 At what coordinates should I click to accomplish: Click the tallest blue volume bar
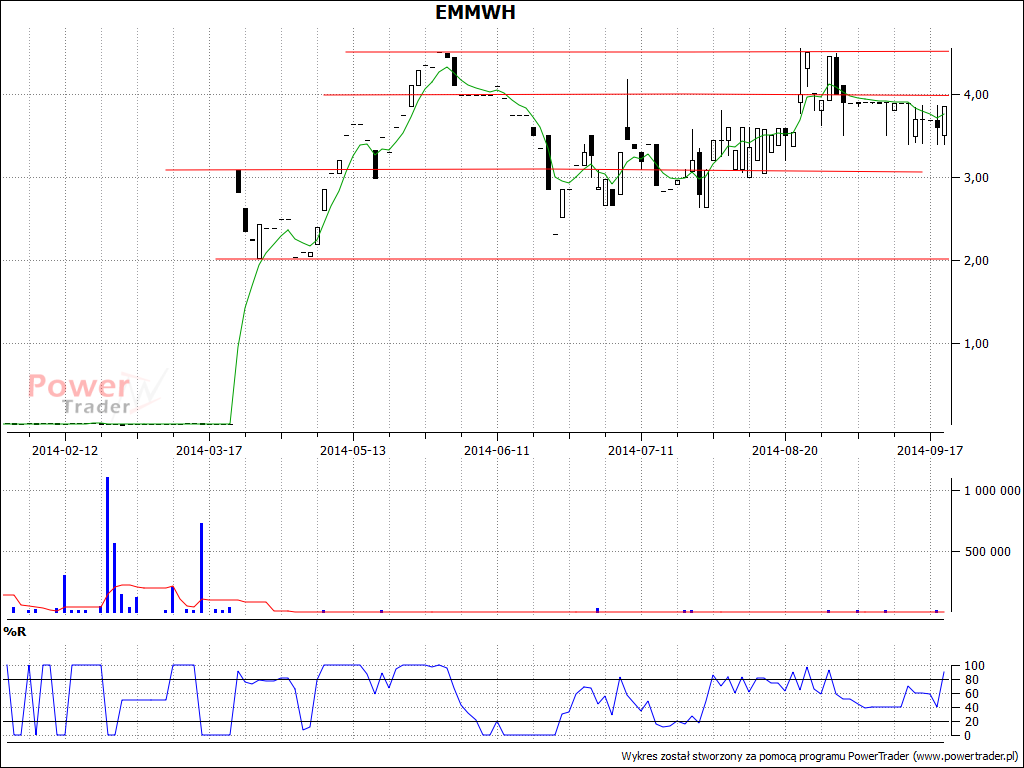tap(107, 545)
